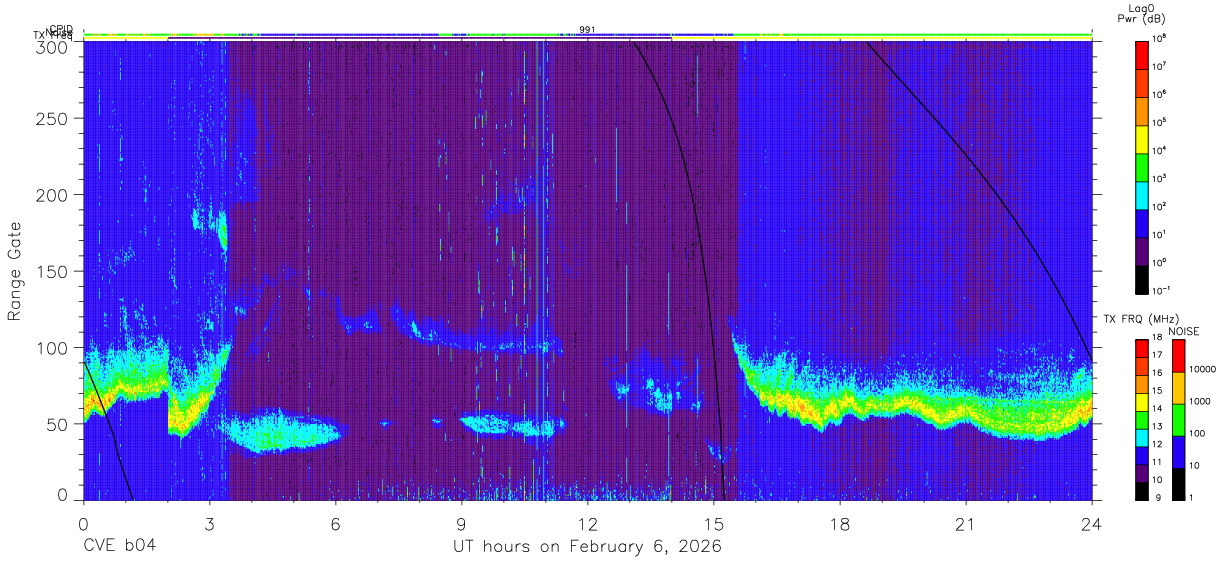
Task: Click hour '9' on the time axis
Action: [461, 523]
